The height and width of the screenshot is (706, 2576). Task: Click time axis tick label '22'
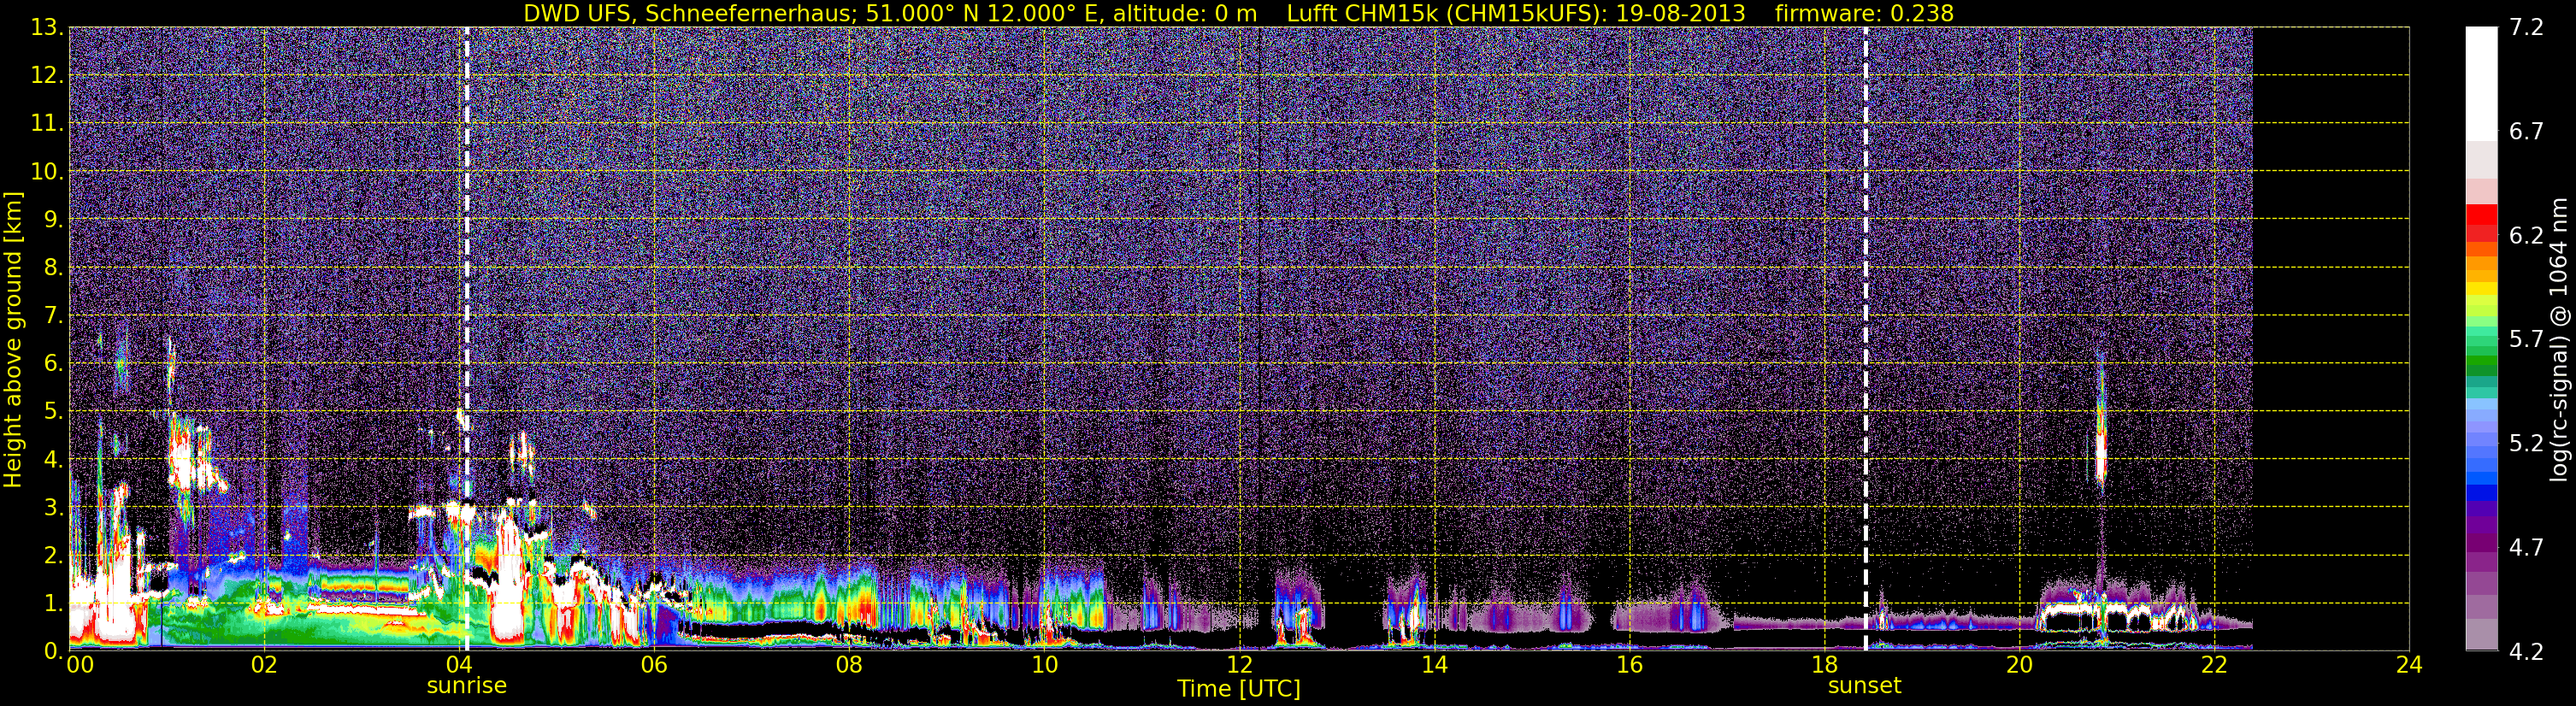[2214, 665]
